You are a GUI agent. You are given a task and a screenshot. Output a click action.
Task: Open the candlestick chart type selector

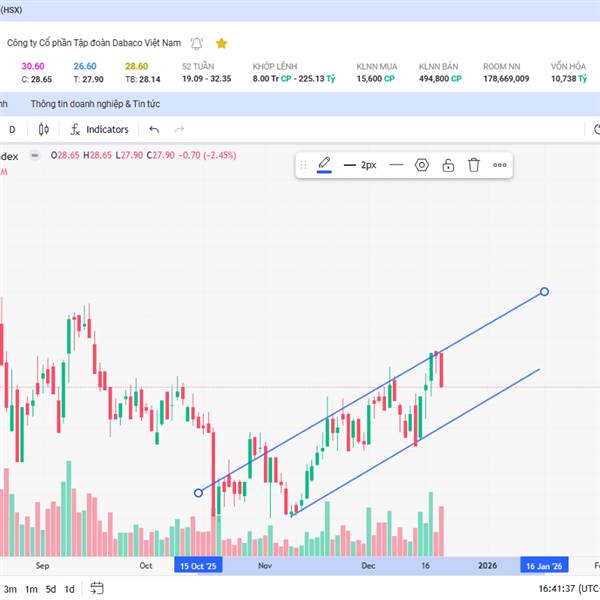coord(44,130)
